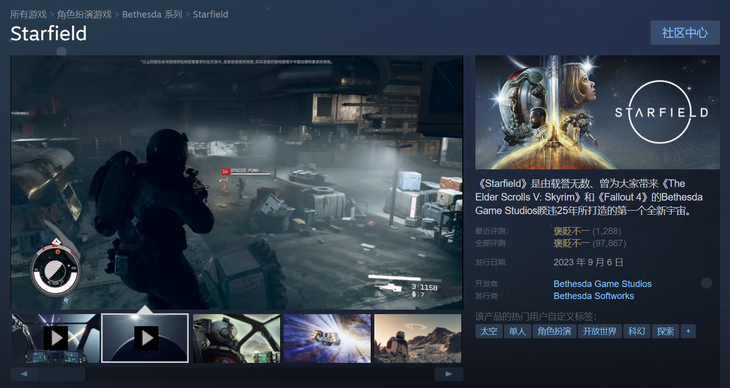Select the cockpit astronaut screenshot thumbnail
Image resolution: width=730 pixels, height=388 pixels.
point(237,338)
